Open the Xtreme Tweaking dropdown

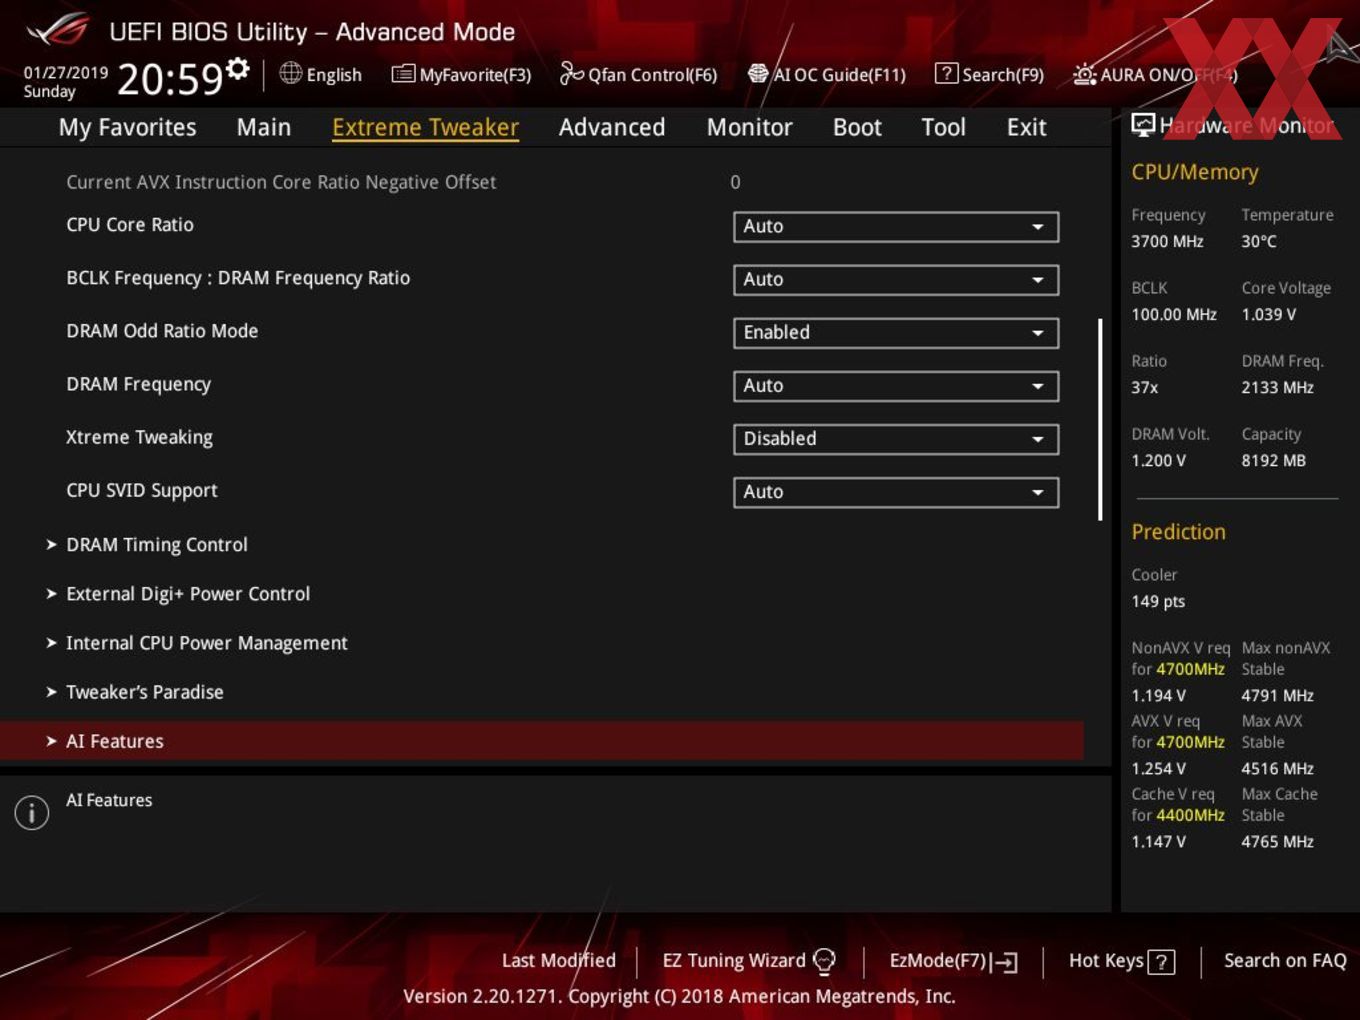coord(896,438)
